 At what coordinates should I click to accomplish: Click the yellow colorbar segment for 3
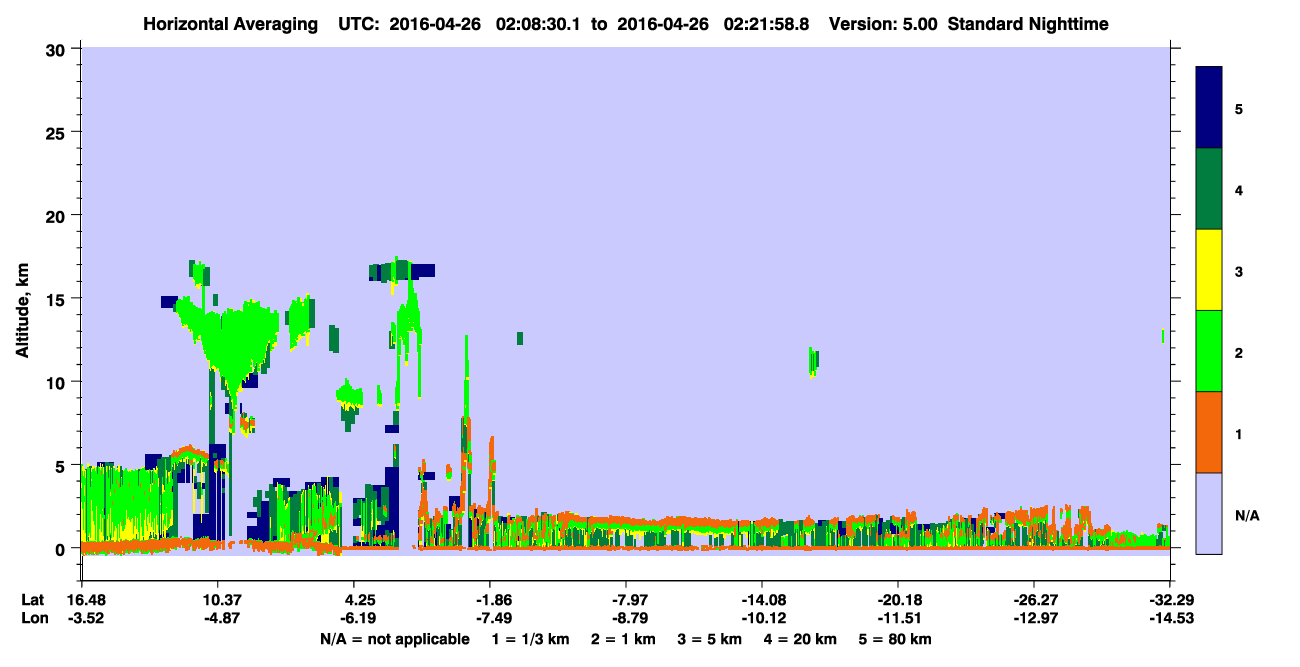pyautogui.click(x=1209, y=270)
